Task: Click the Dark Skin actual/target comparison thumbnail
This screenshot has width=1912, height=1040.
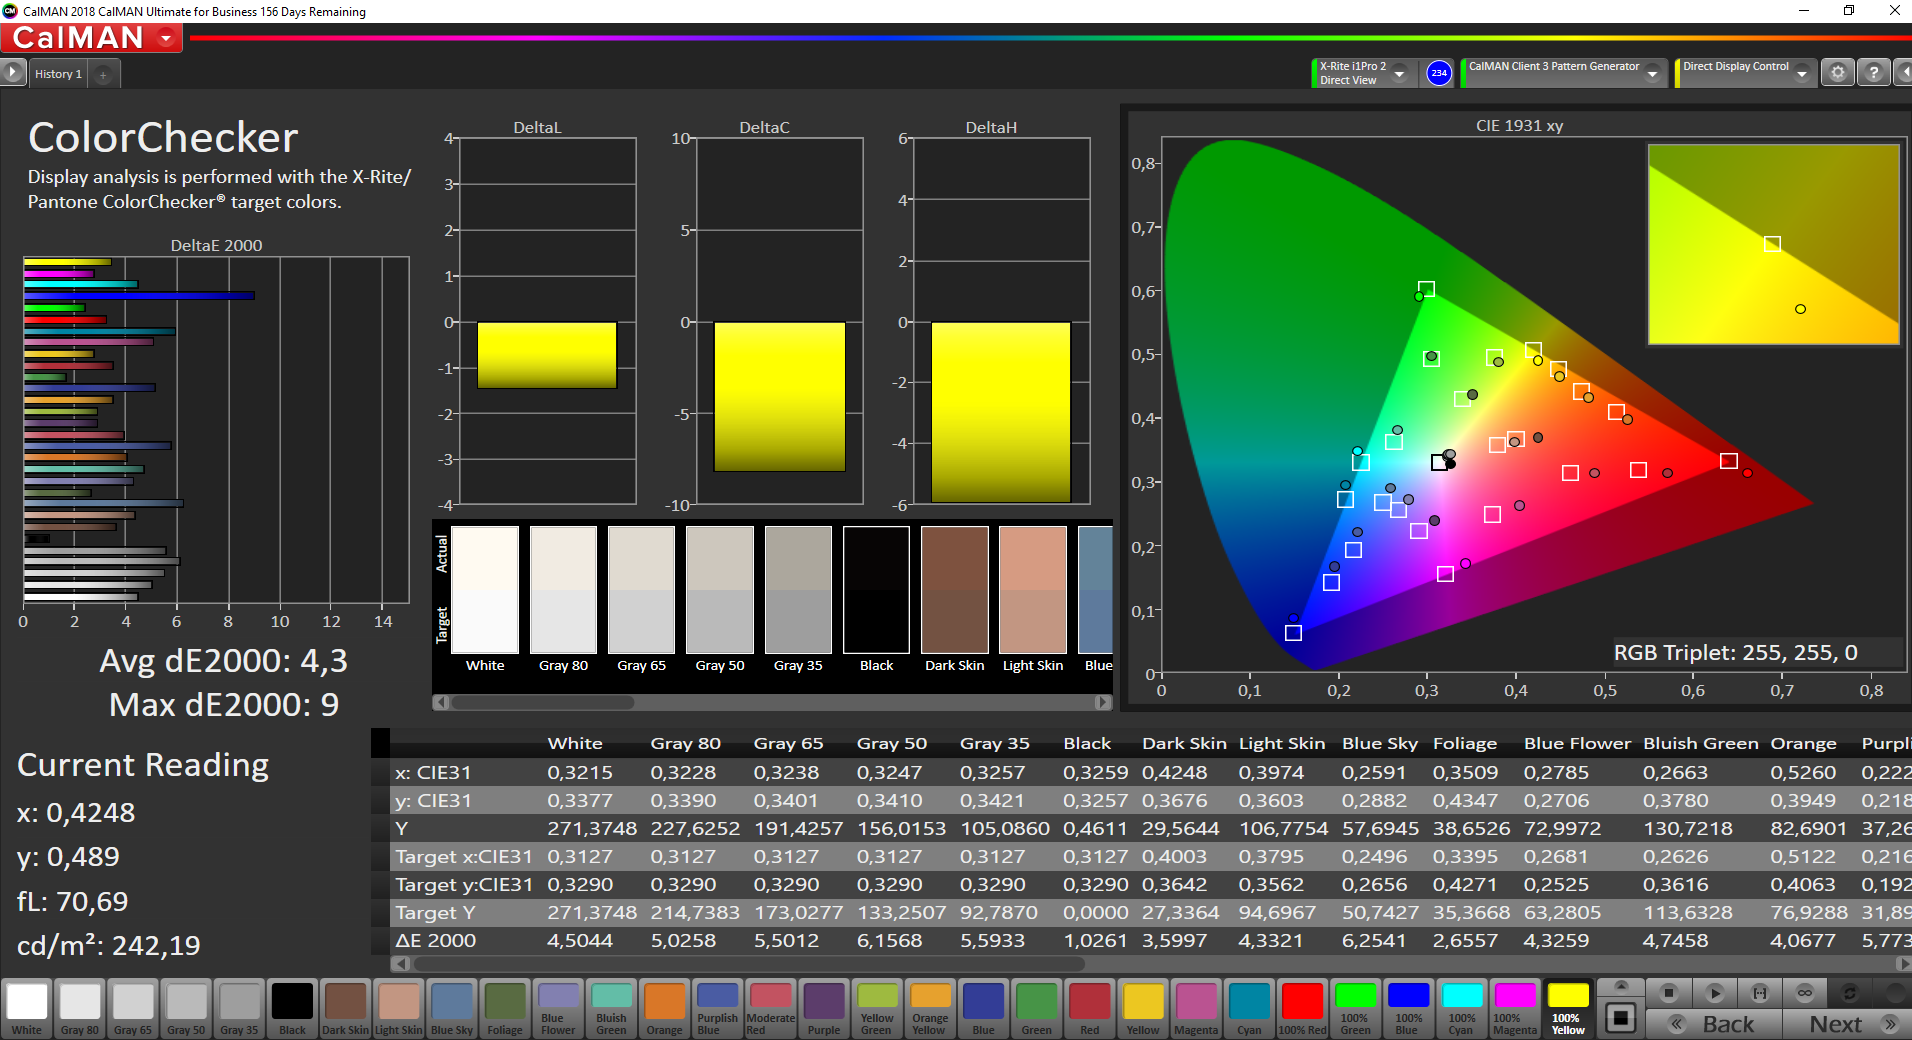Action: pos(954,590)
